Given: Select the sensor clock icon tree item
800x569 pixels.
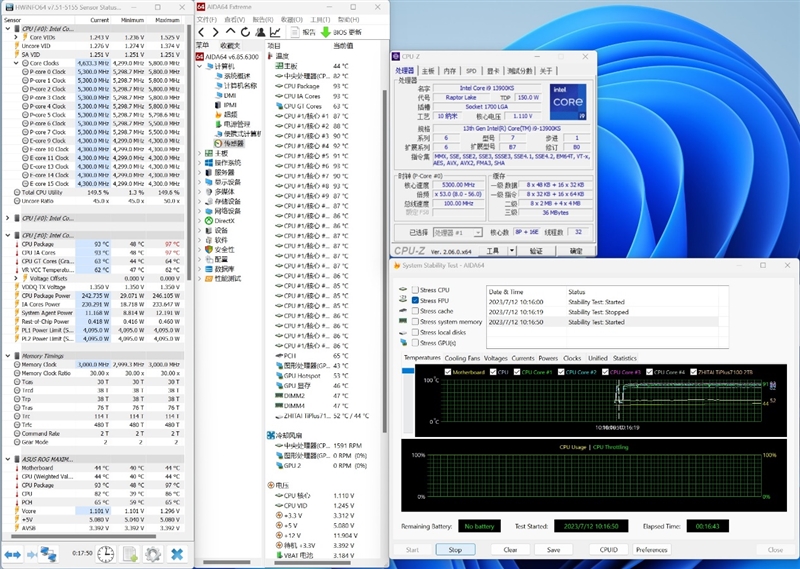Looking at the screenshot, I should (x=218, y=143).
